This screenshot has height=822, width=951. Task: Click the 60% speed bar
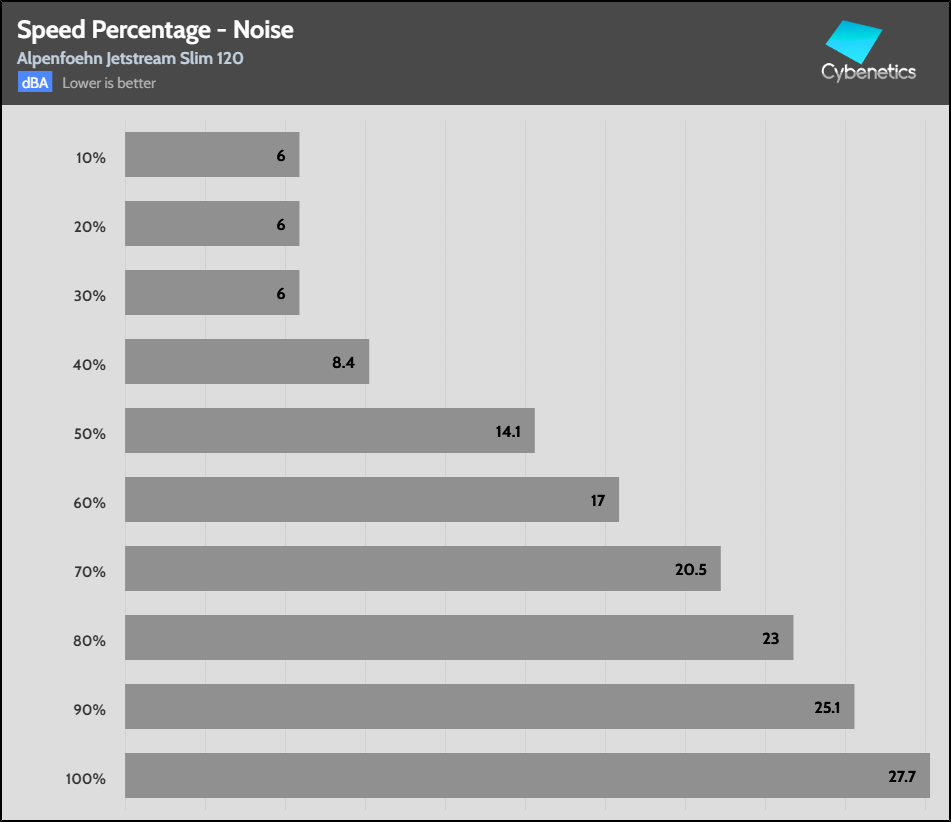[371, 499]
